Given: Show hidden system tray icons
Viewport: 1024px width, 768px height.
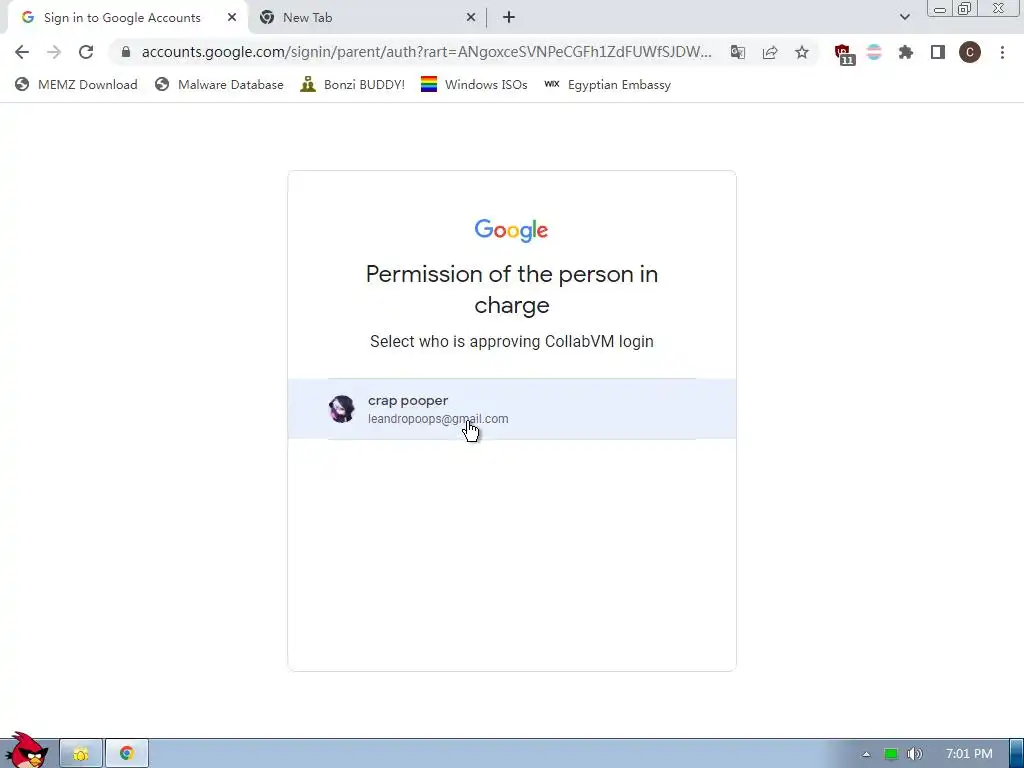Looking at the screenshot, I should (x=866, y=754).
